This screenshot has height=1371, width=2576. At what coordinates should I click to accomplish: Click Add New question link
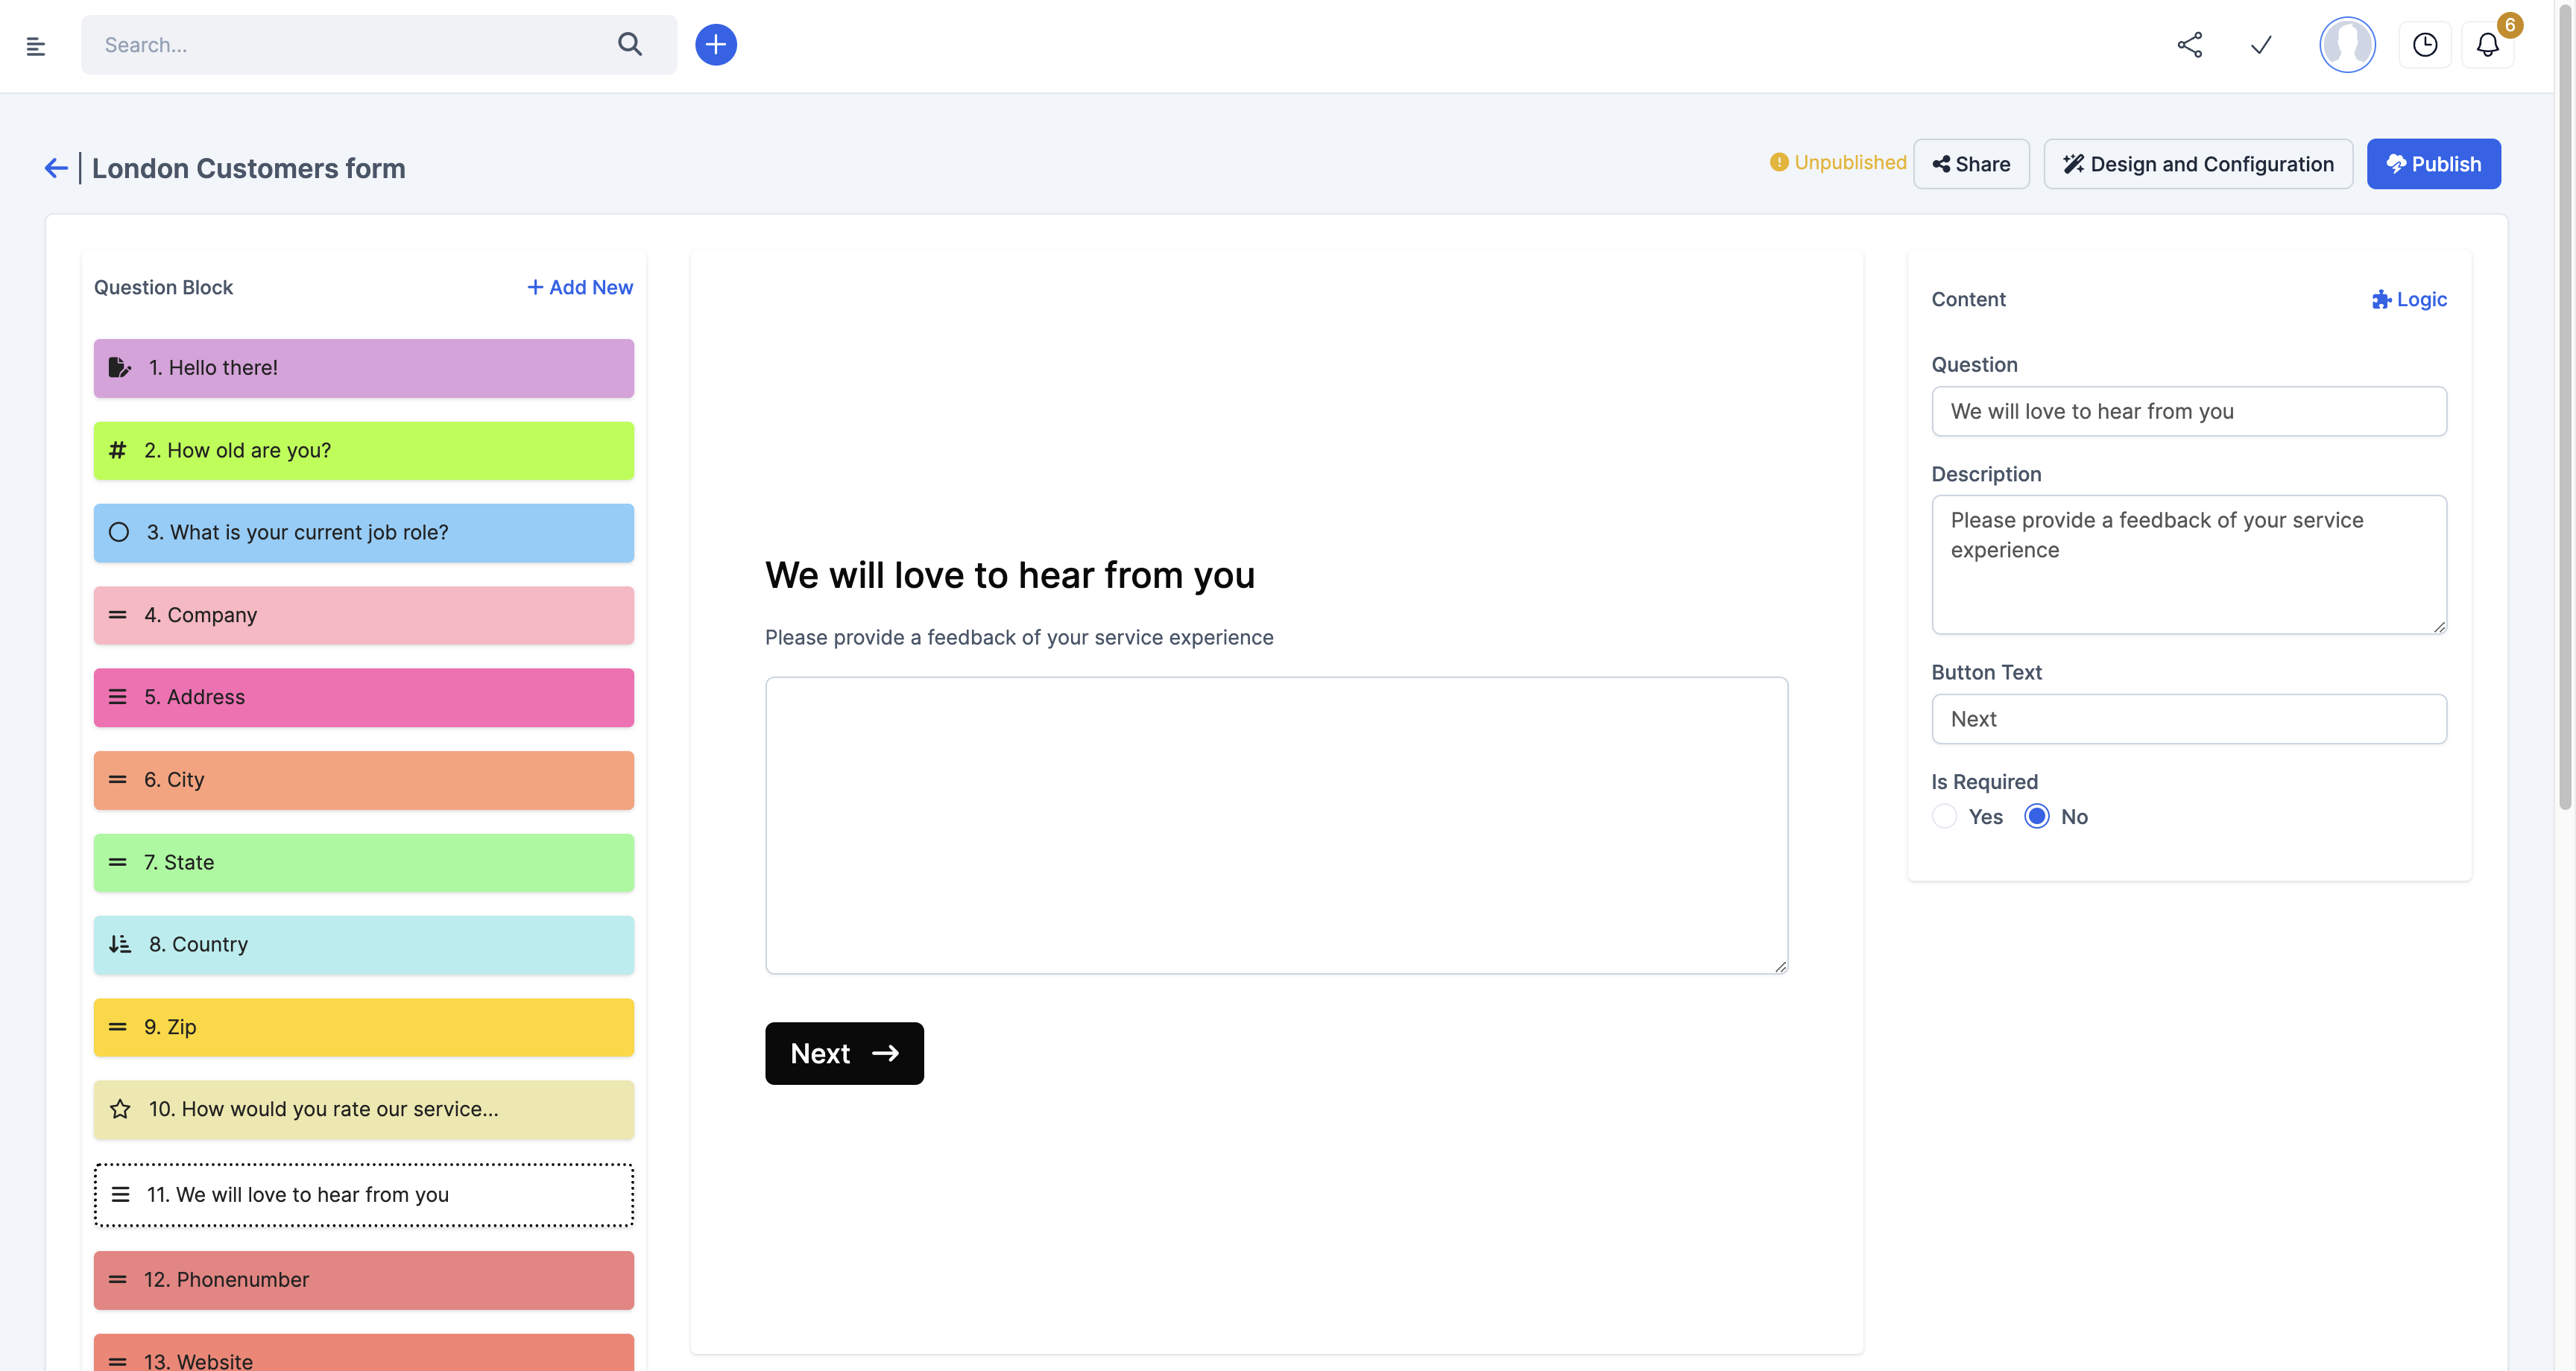click(580, 287)
